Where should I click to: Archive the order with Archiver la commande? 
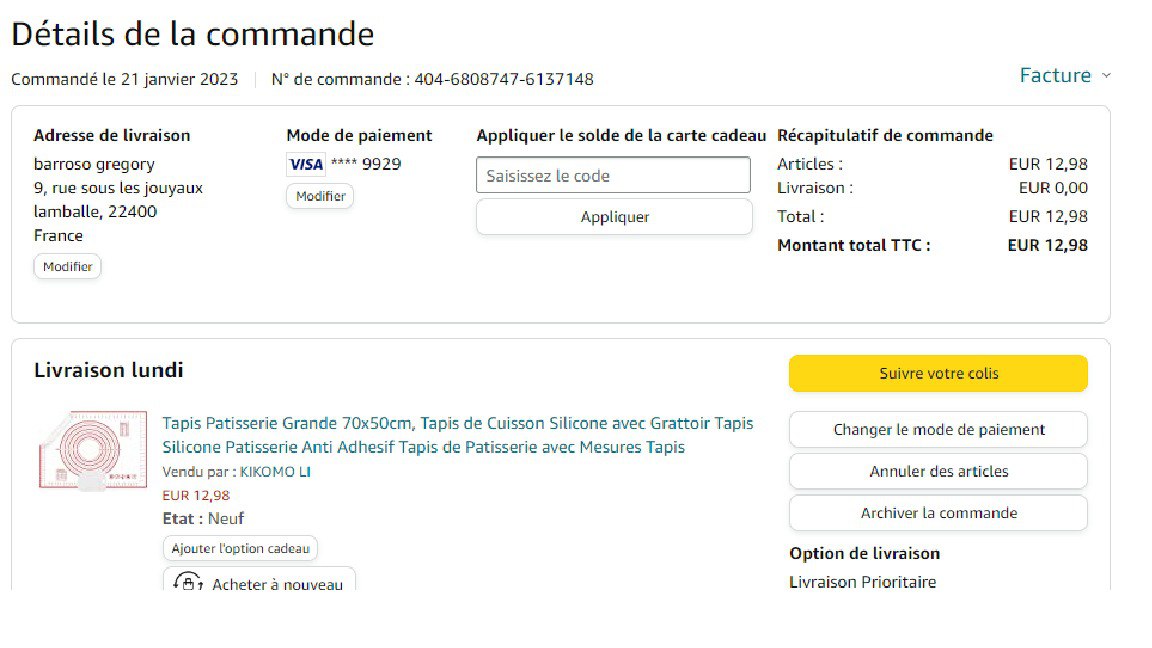(x=938, y=513)
